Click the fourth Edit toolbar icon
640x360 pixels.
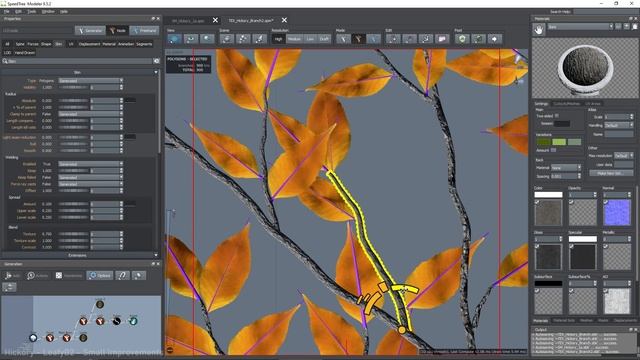click(442, 39)
